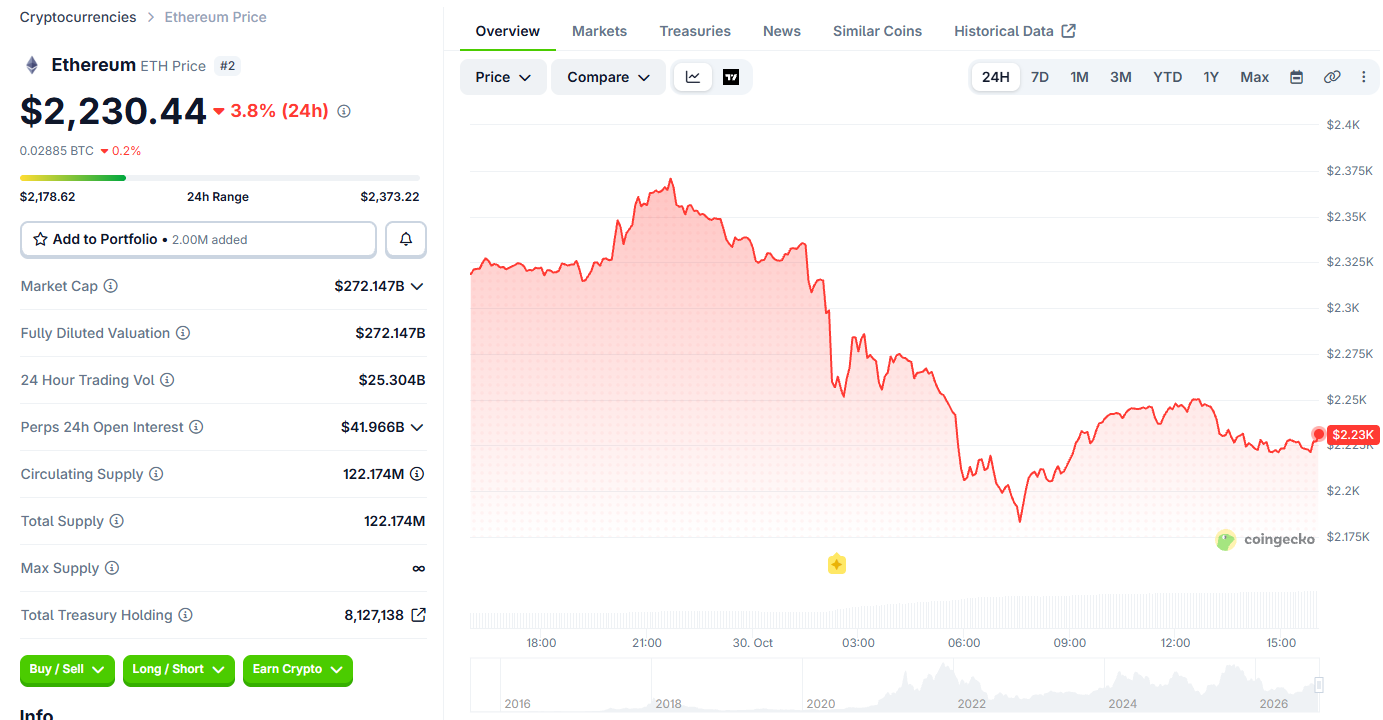Click the 24h Range progress bar
The height and width of the screenshot is (720, 1383).
pos(220,178)
